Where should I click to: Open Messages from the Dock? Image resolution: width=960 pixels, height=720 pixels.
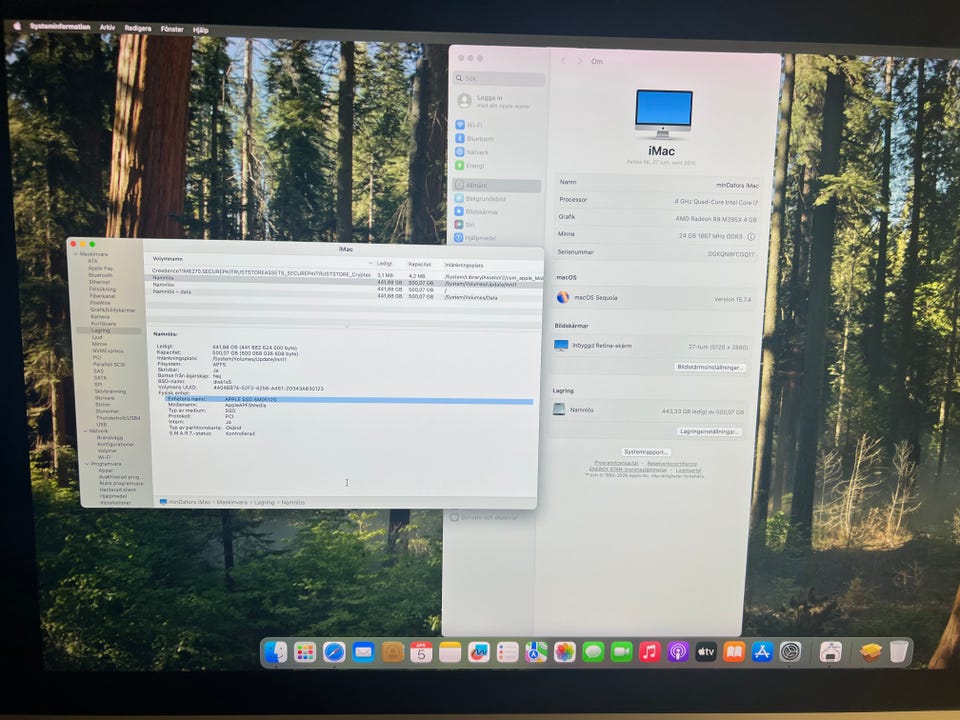[x=593, y=652]
